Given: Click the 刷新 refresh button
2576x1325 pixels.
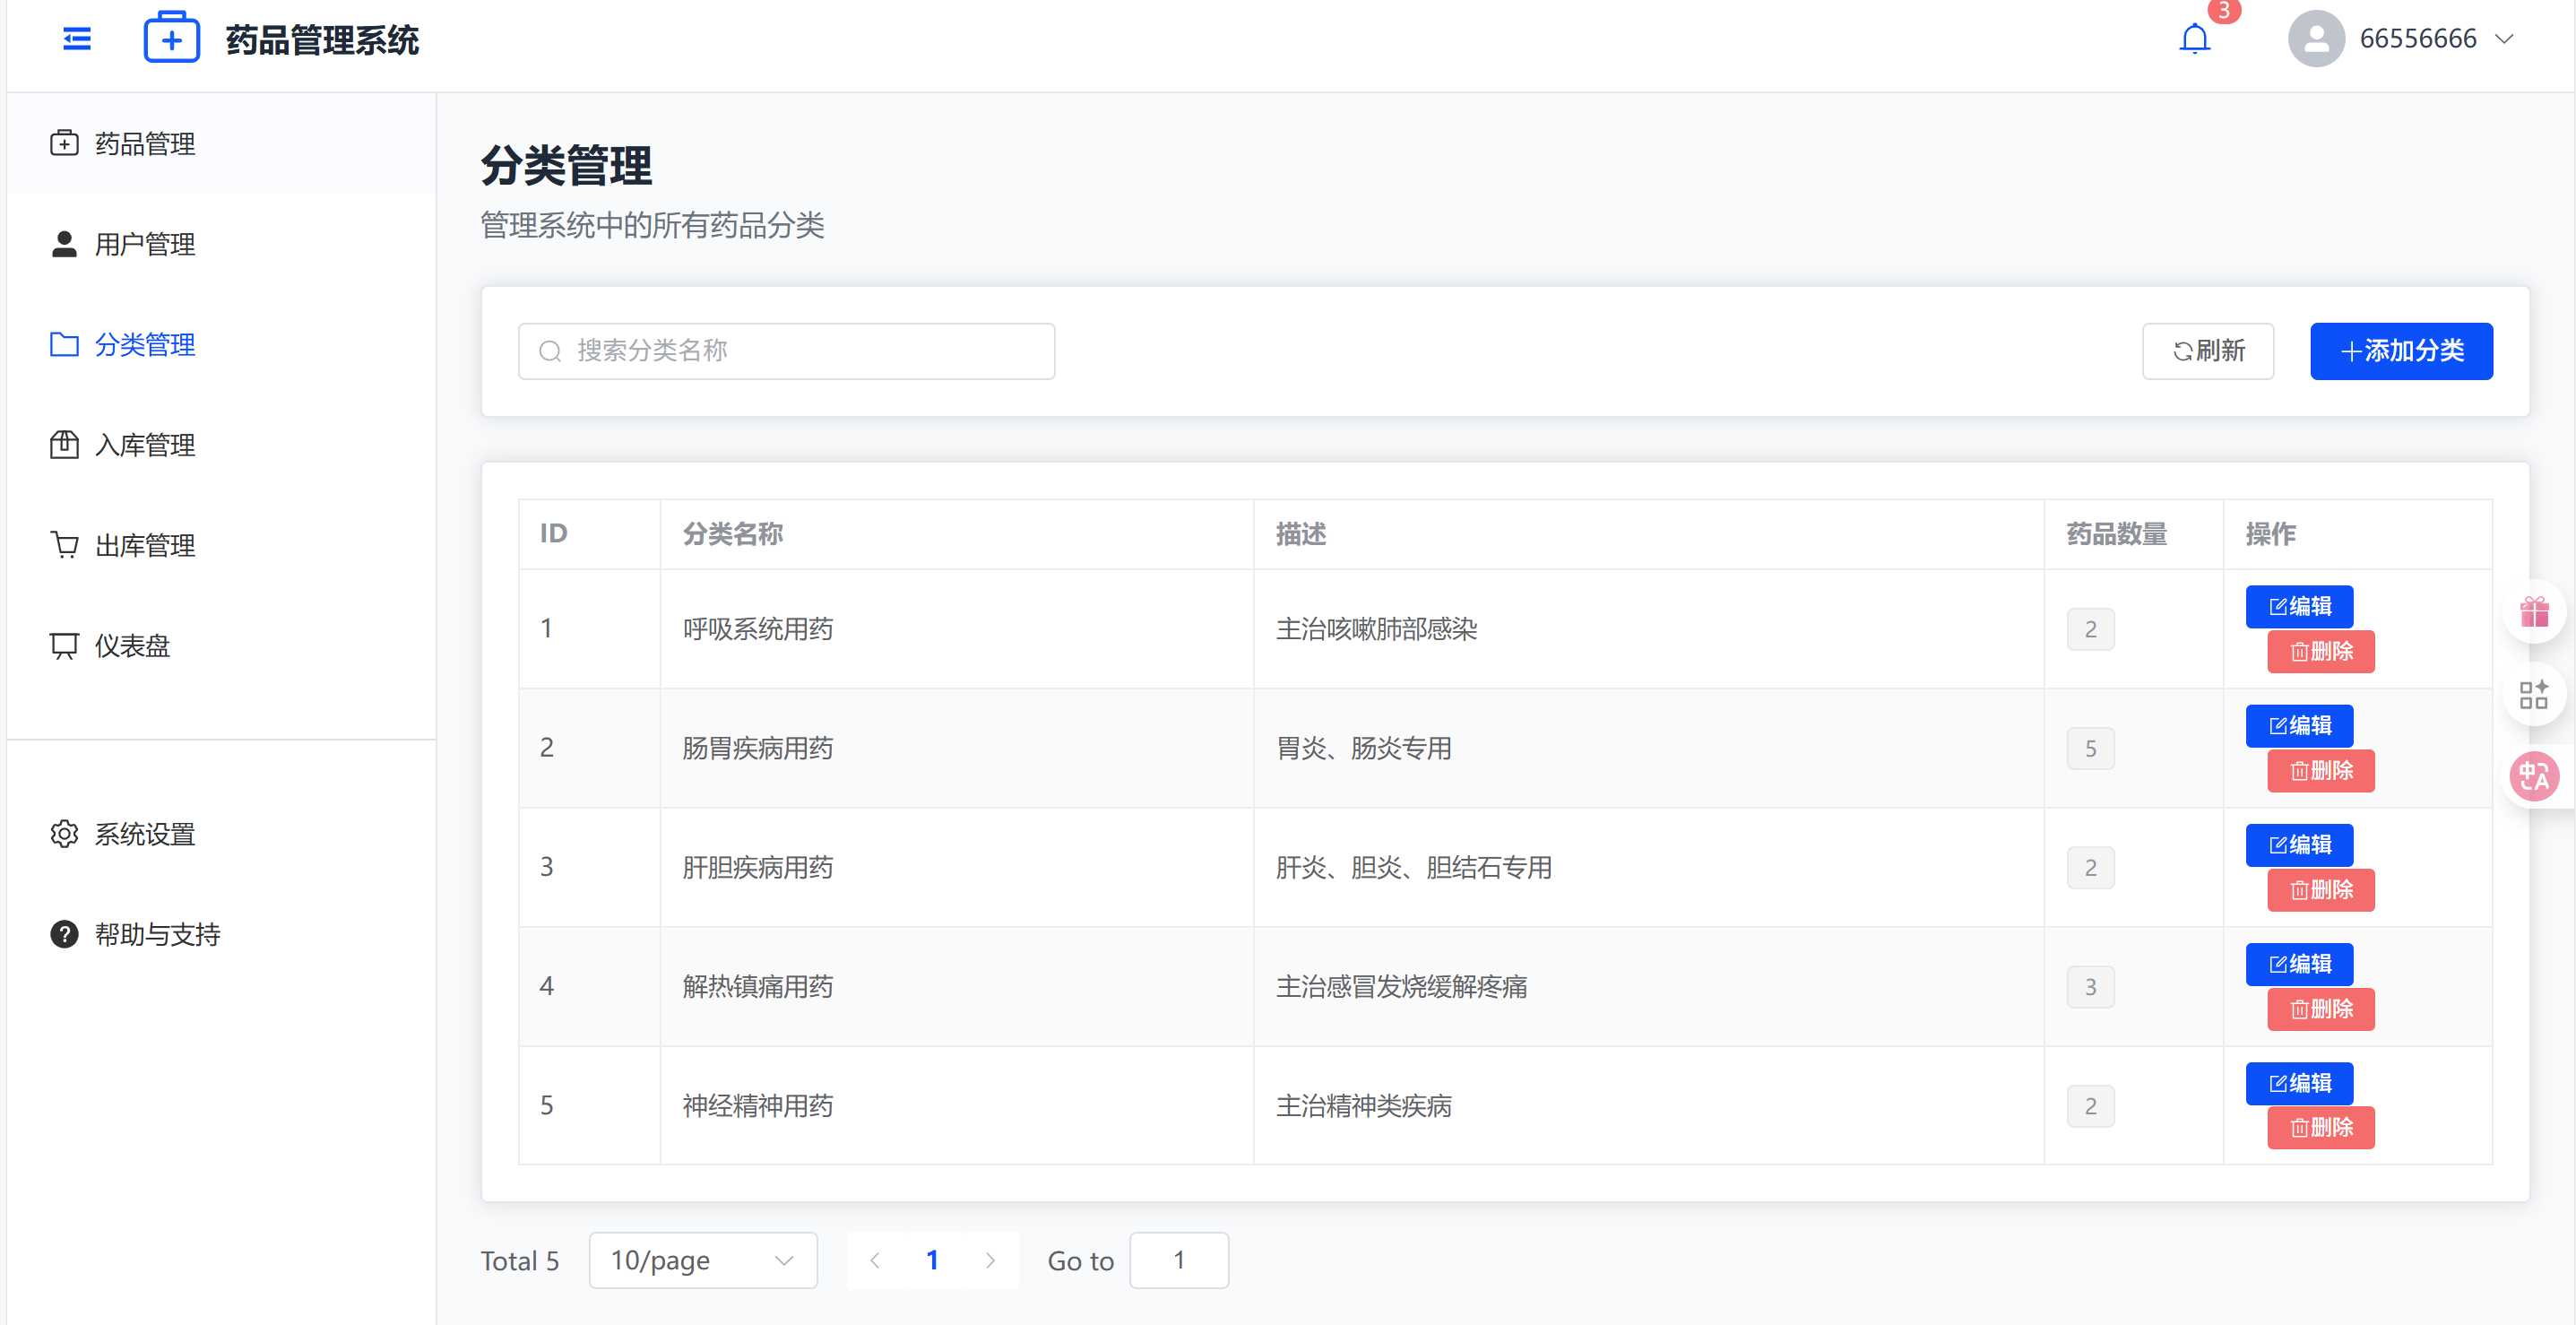Looking at the screenshot, I should click(x=2207, y=351).
